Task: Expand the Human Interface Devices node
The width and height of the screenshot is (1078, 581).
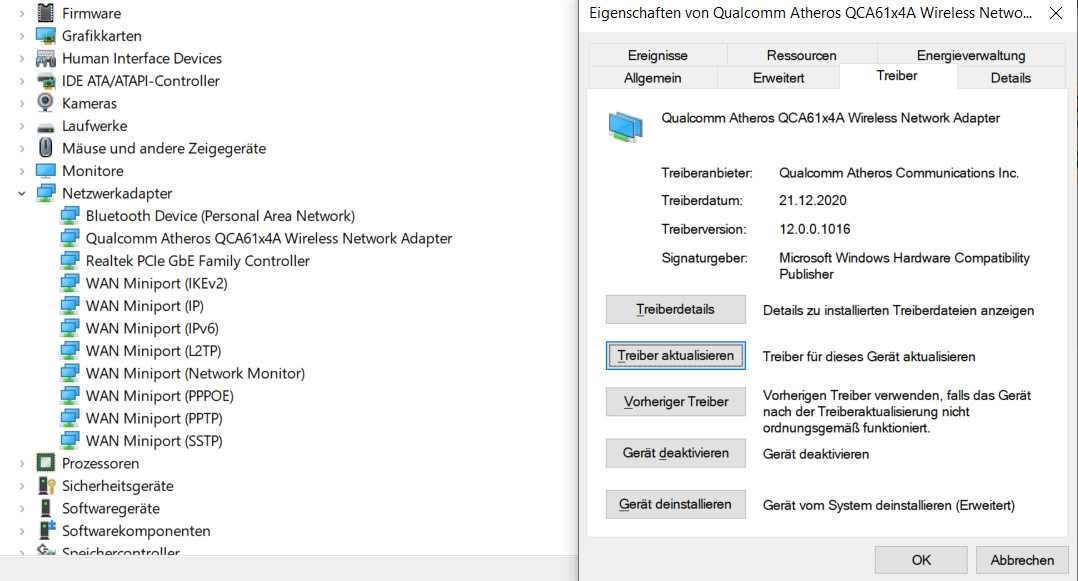Action: point(22,58)
